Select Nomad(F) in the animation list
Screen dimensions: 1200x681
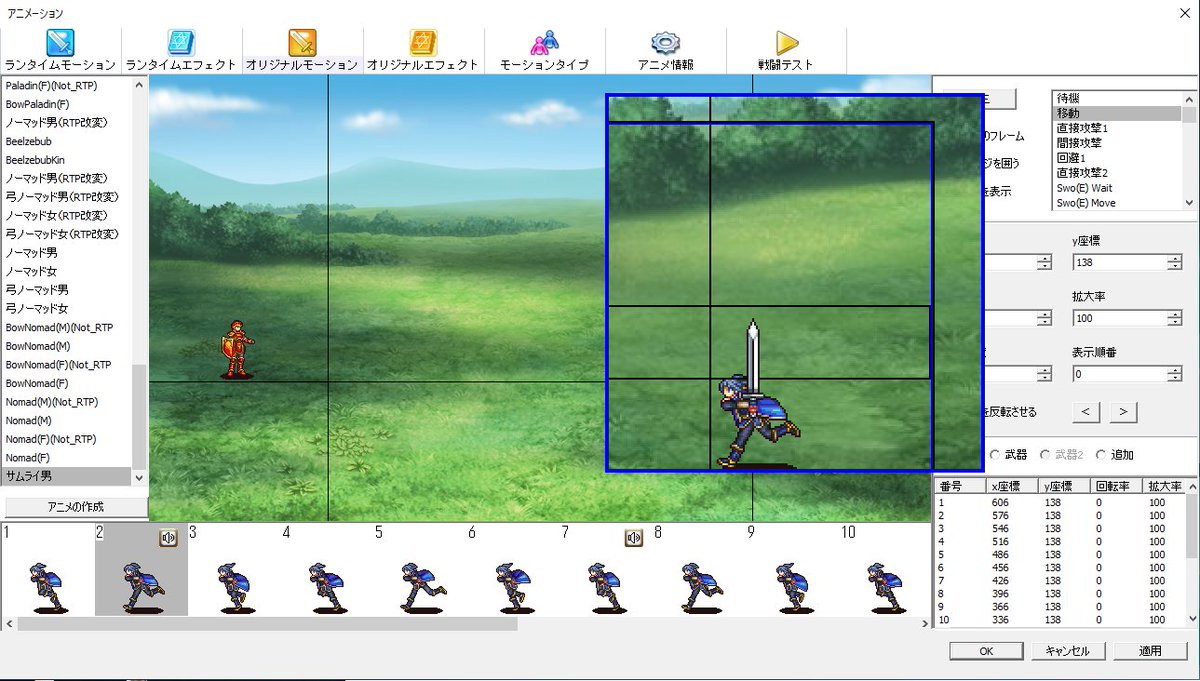coord(66,457)
